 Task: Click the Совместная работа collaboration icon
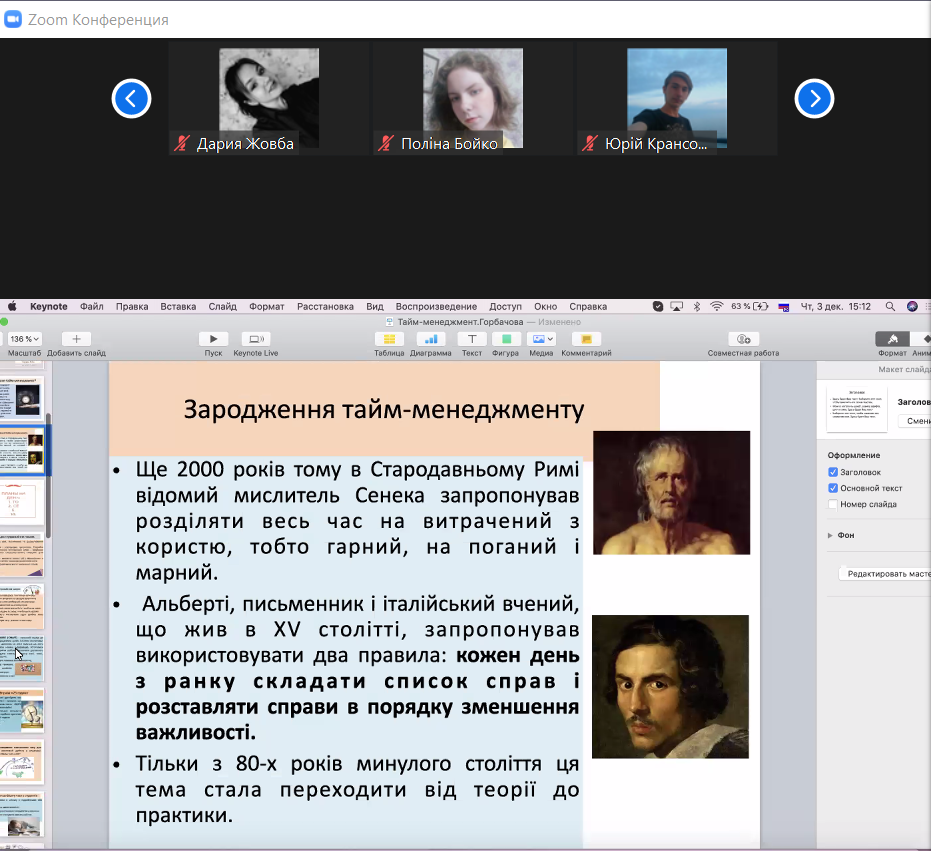click(x=743, y=338)
